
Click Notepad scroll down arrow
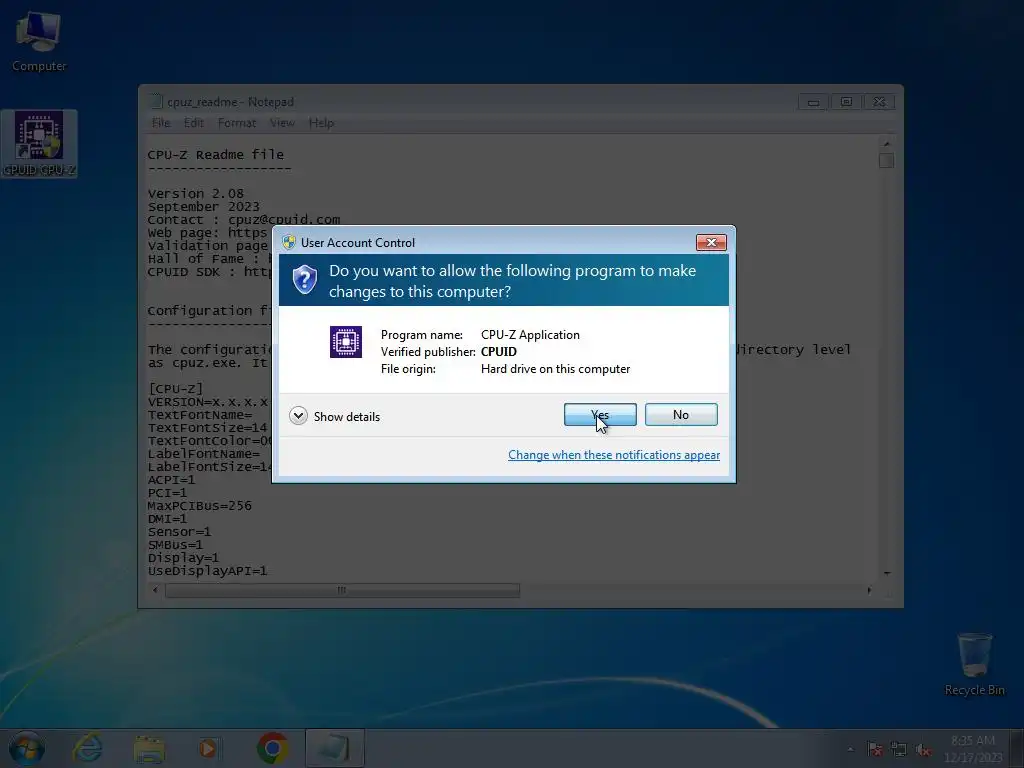click(x=886, y=573)
